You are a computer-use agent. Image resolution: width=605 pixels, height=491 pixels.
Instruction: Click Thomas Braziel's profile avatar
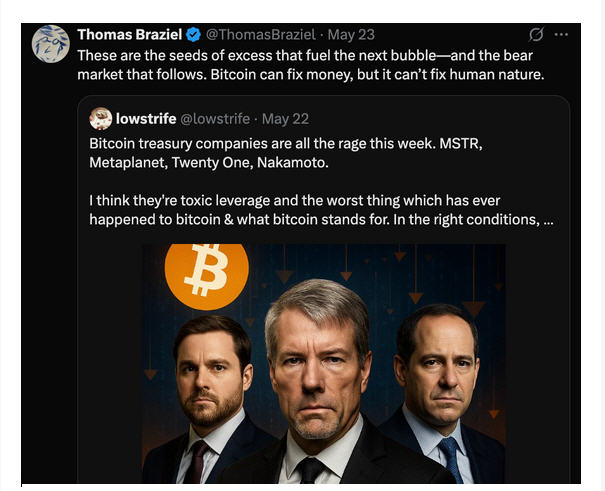click(50, 45)
